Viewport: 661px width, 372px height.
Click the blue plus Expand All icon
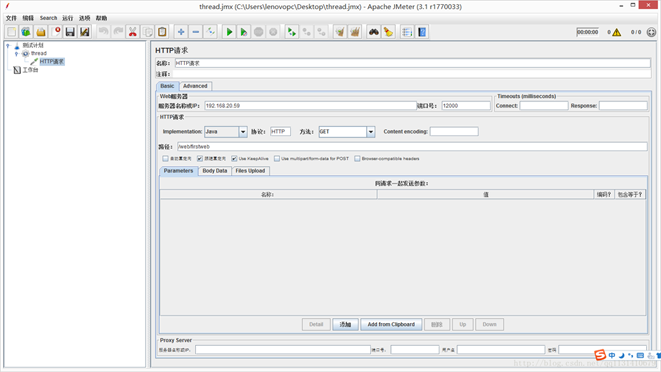pyautogui.click(x=181, y=32)
